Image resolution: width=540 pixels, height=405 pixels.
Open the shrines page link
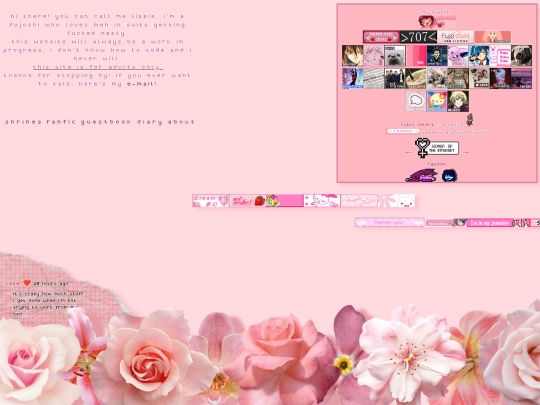point(24,122)
